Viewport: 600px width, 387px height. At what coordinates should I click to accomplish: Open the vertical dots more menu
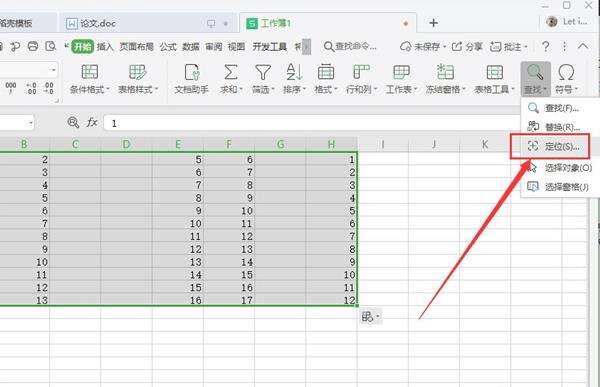click(x=564, y=46)
